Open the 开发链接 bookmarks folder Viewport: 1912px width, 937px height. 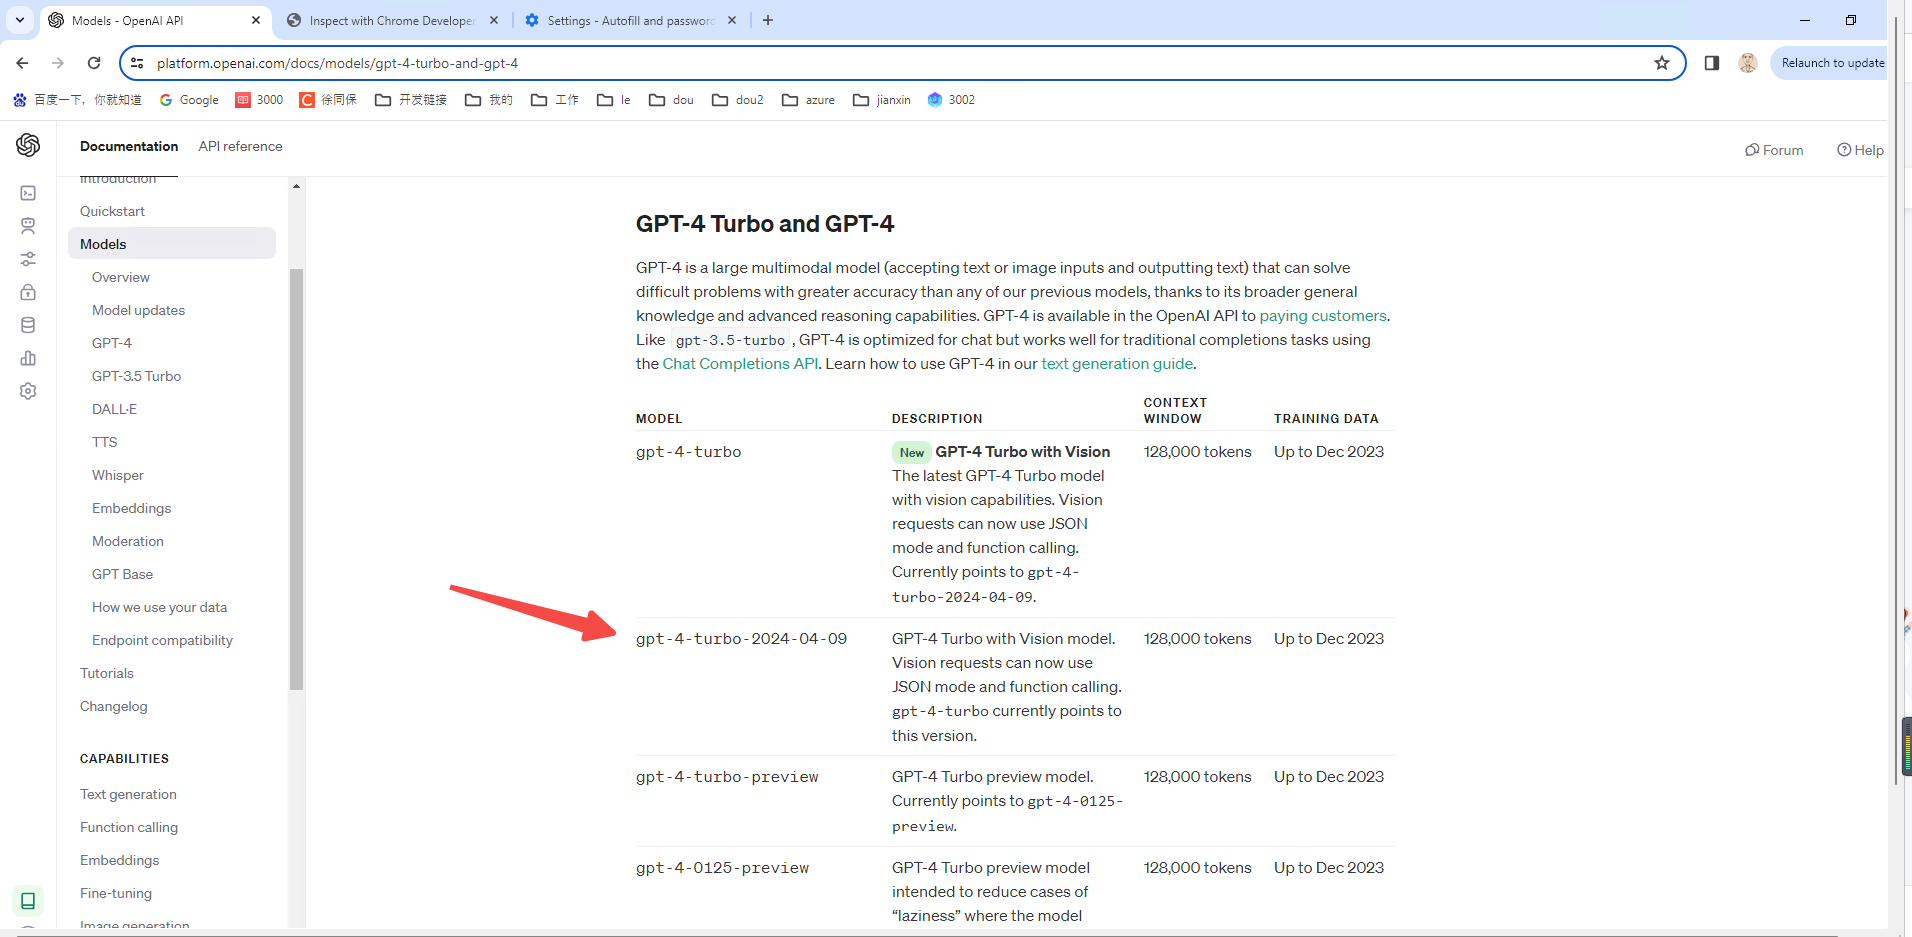click(411, 100)
